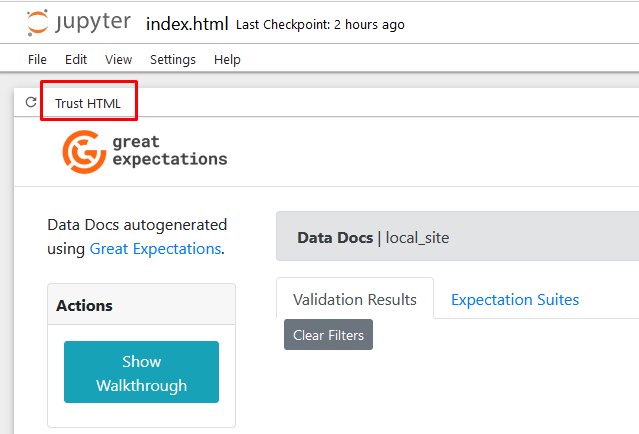Open the View menu
The width and height of the screenshot is (639, 434).
(x=118, y=60)
